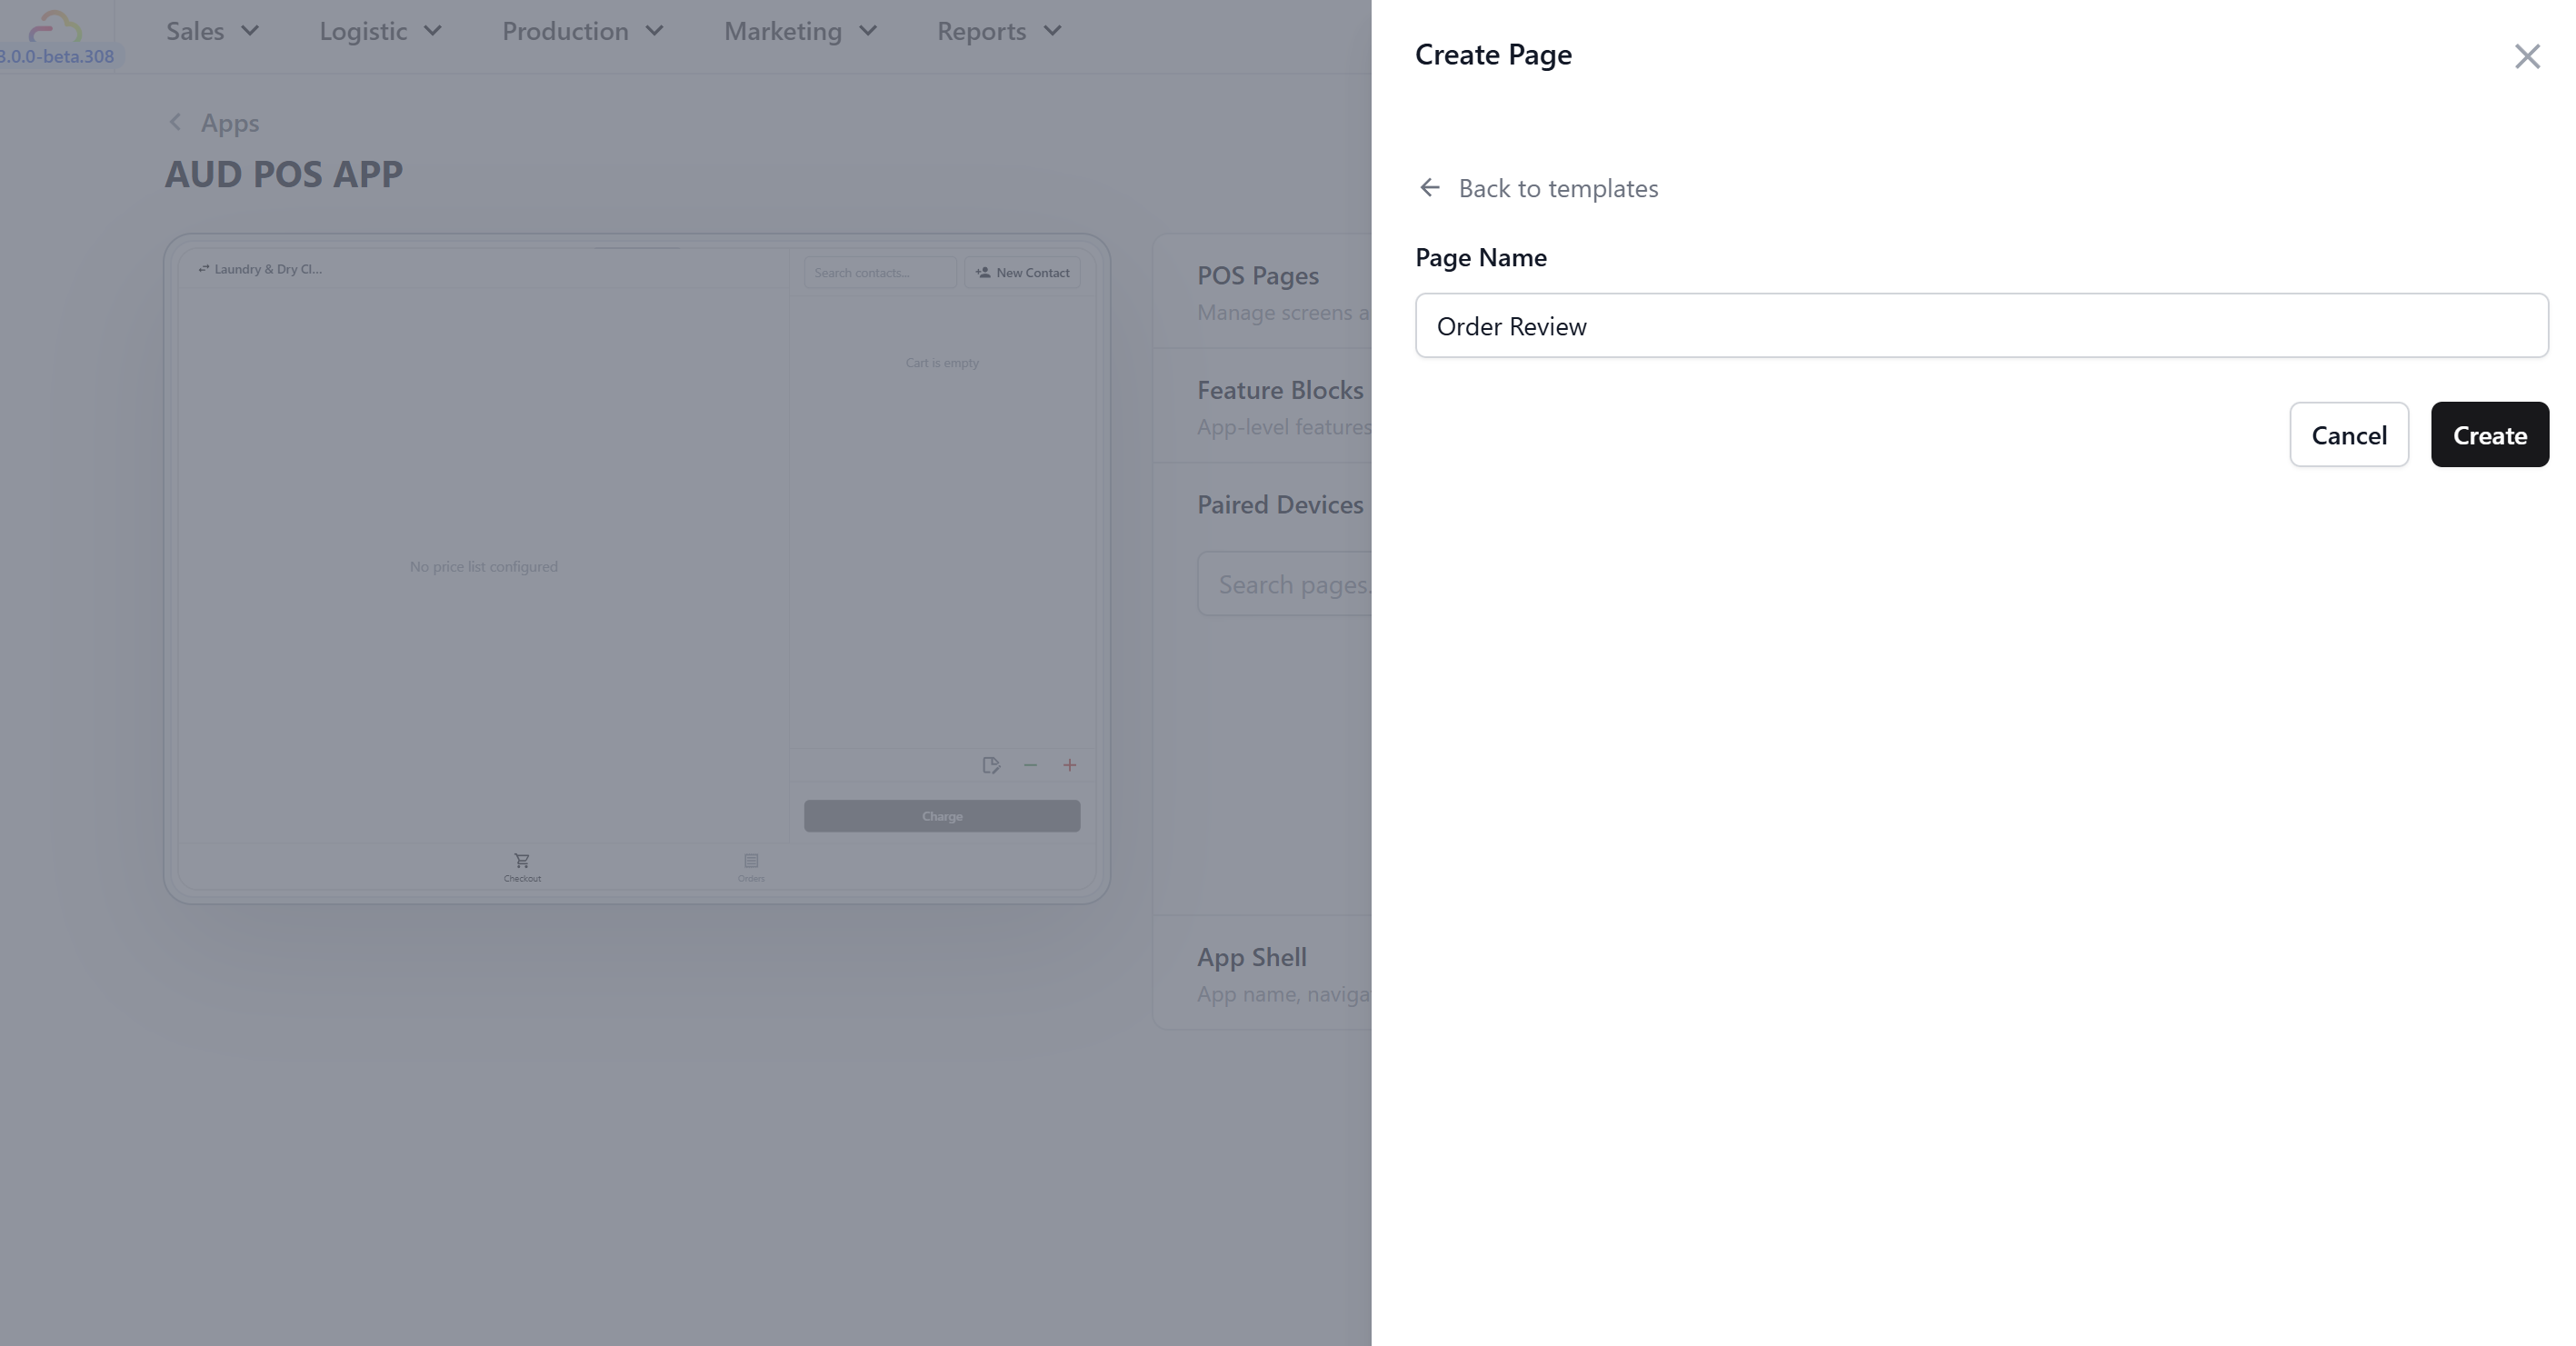Click 'No price list configured' text
2576x1346 pixels.
[x=483, y=566]
